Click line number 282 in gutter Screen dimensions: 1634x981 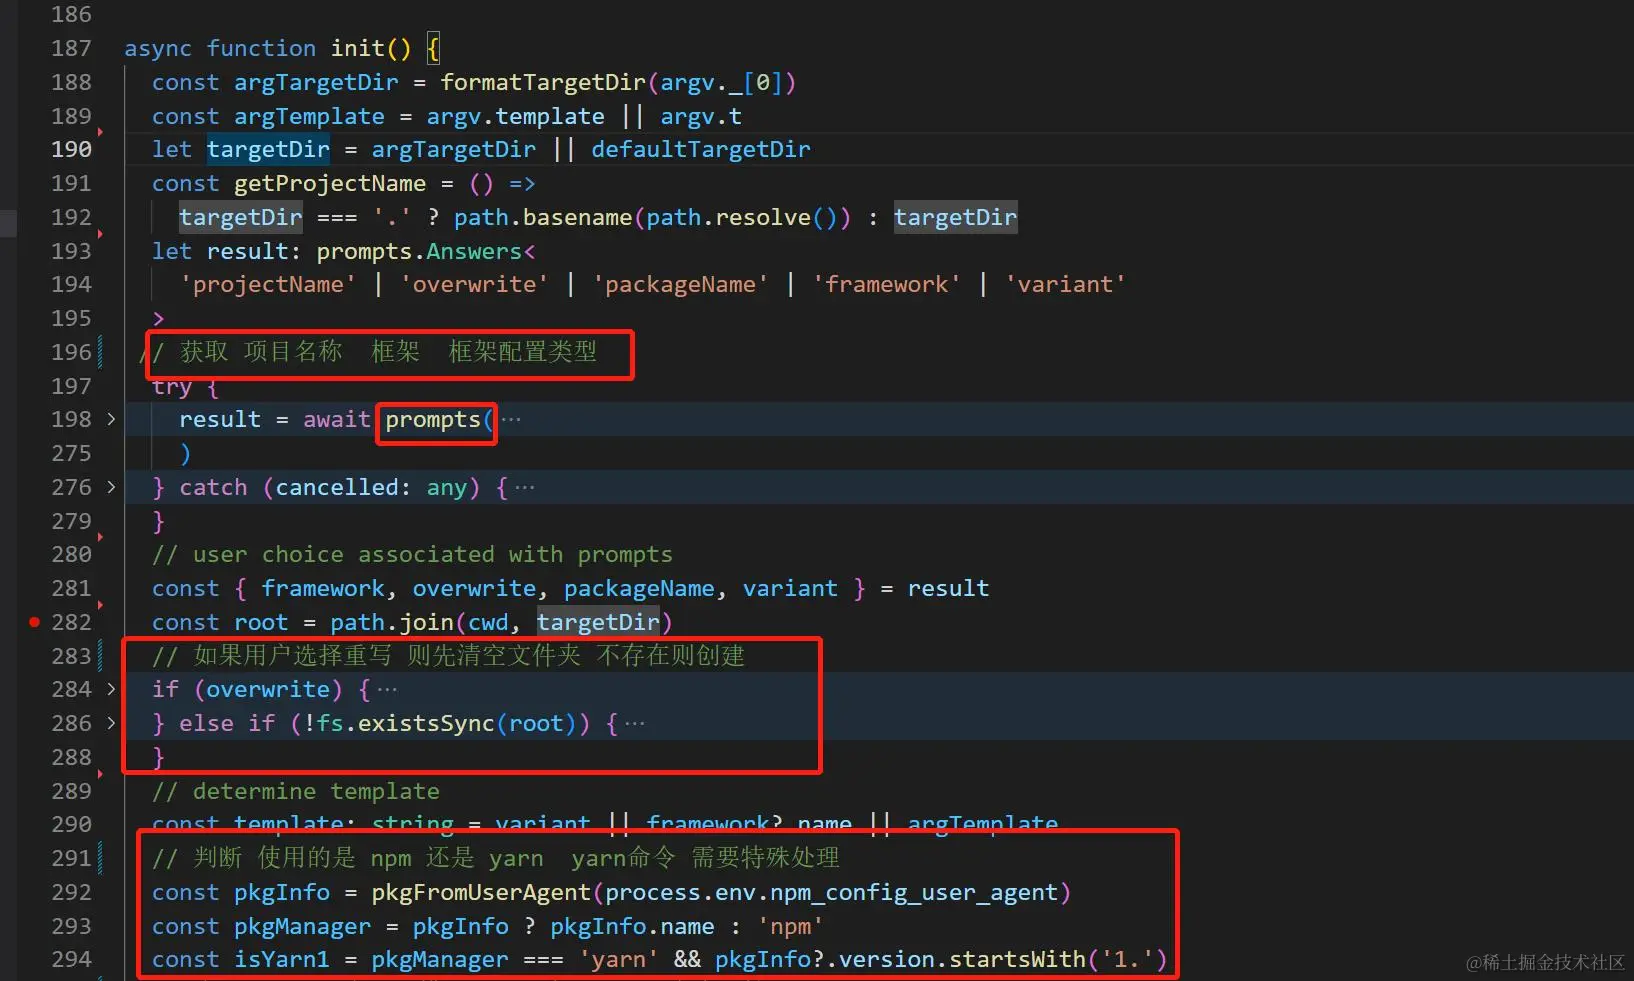71,623
